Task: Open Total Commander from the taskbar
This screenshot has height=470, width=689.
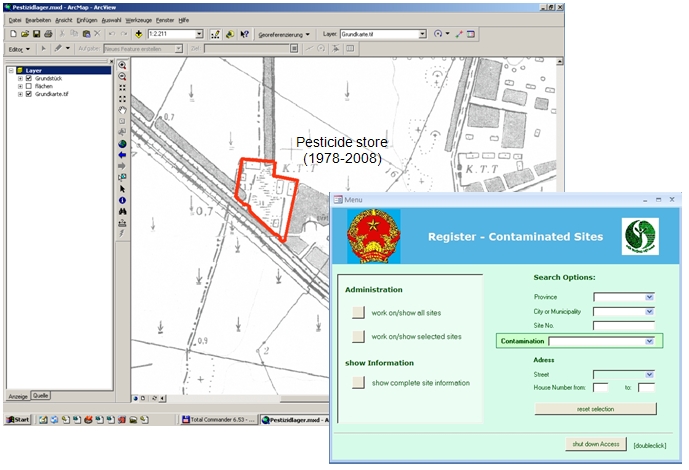Action: click(218, 420)
